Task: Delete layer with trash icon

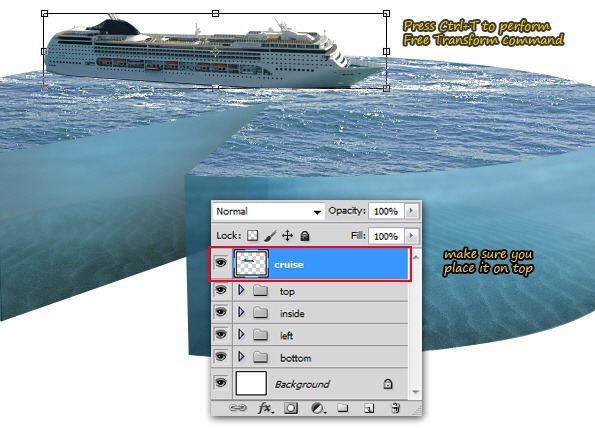Action: pos(395,408)
